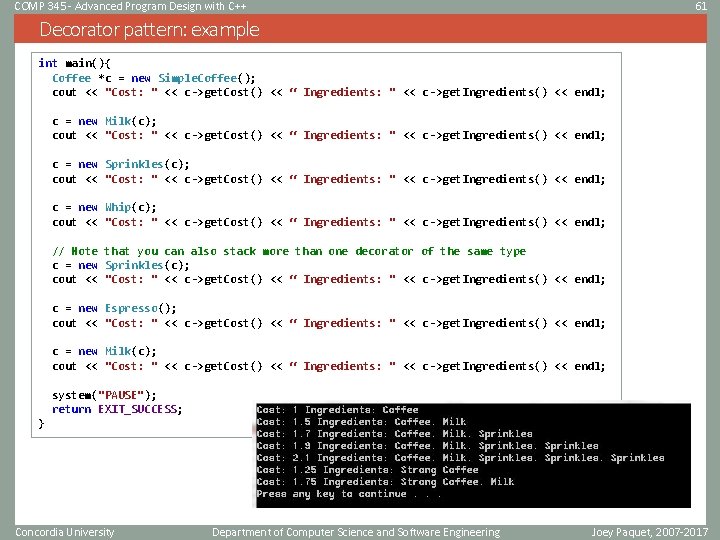Click the 'c = new Espresso();' line

pos(114,308)
